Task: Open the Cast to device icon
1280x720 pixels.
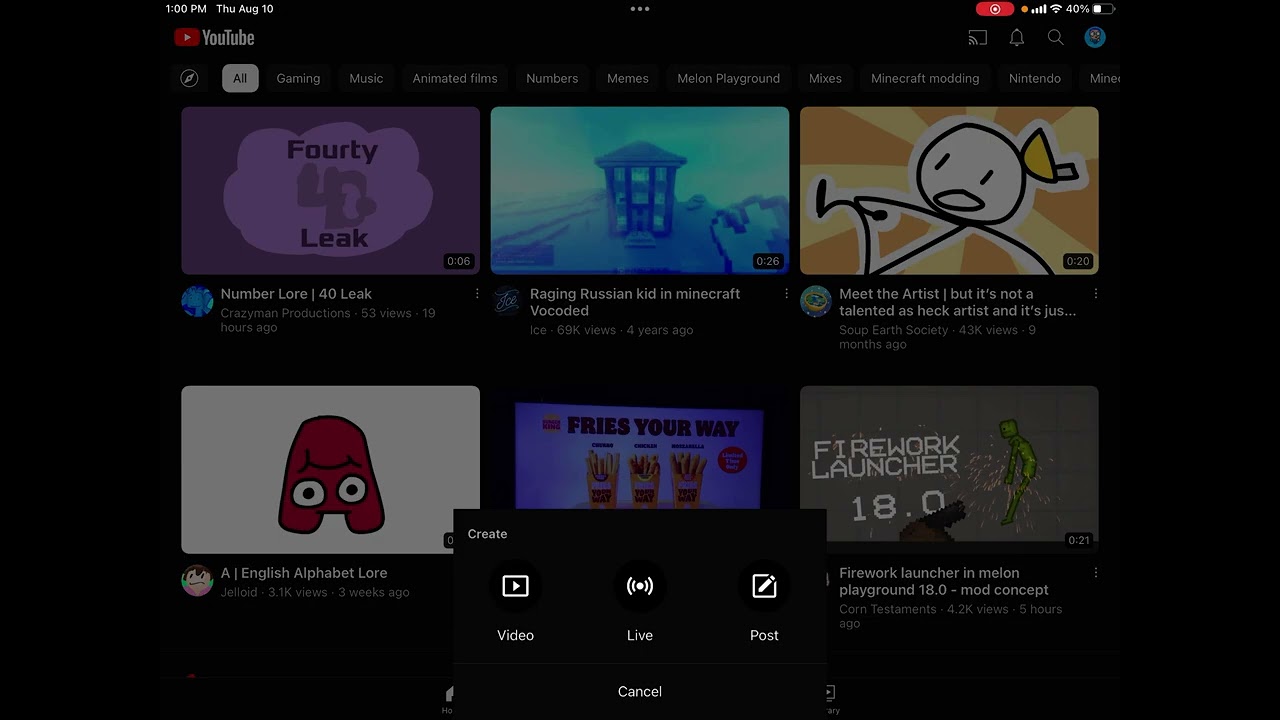Action: pos(978,37)
